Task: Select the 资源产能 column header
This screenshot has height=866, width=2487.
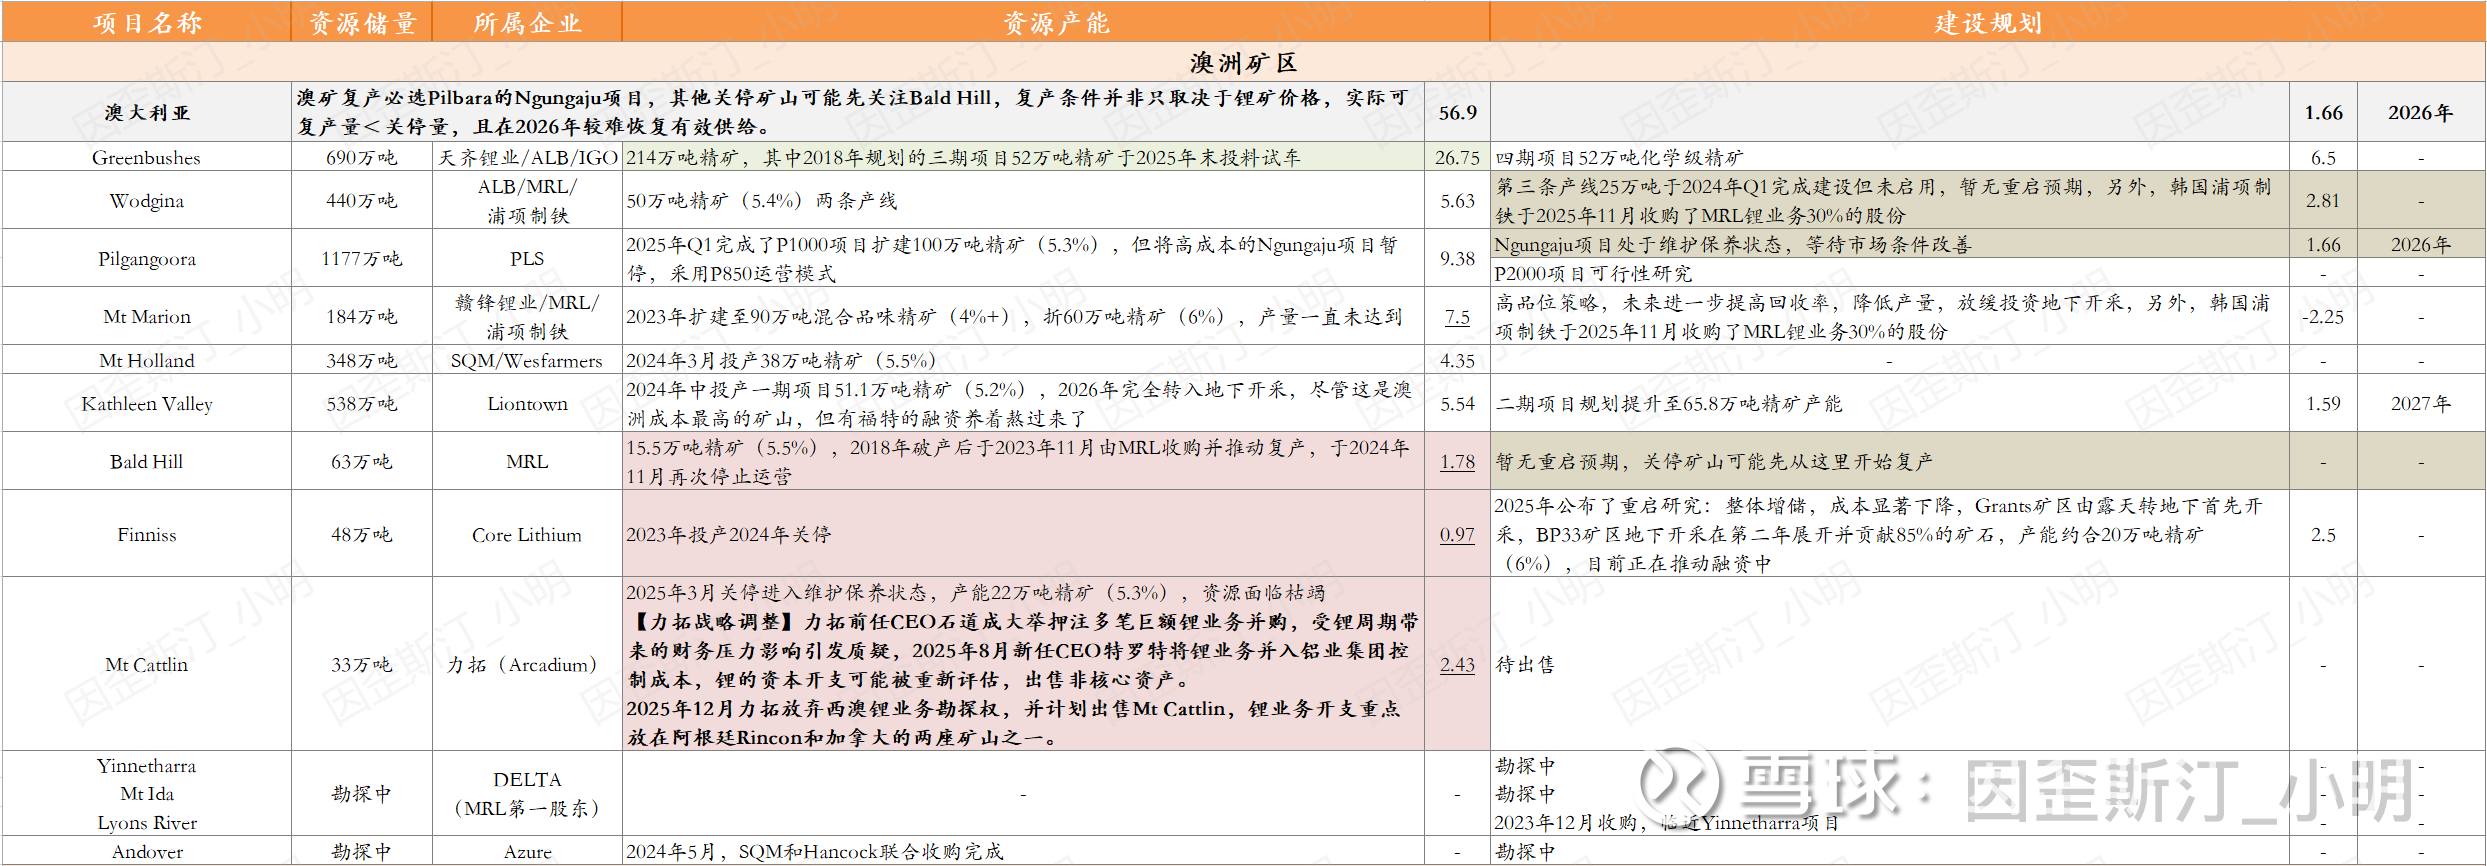Action: 1056,22
